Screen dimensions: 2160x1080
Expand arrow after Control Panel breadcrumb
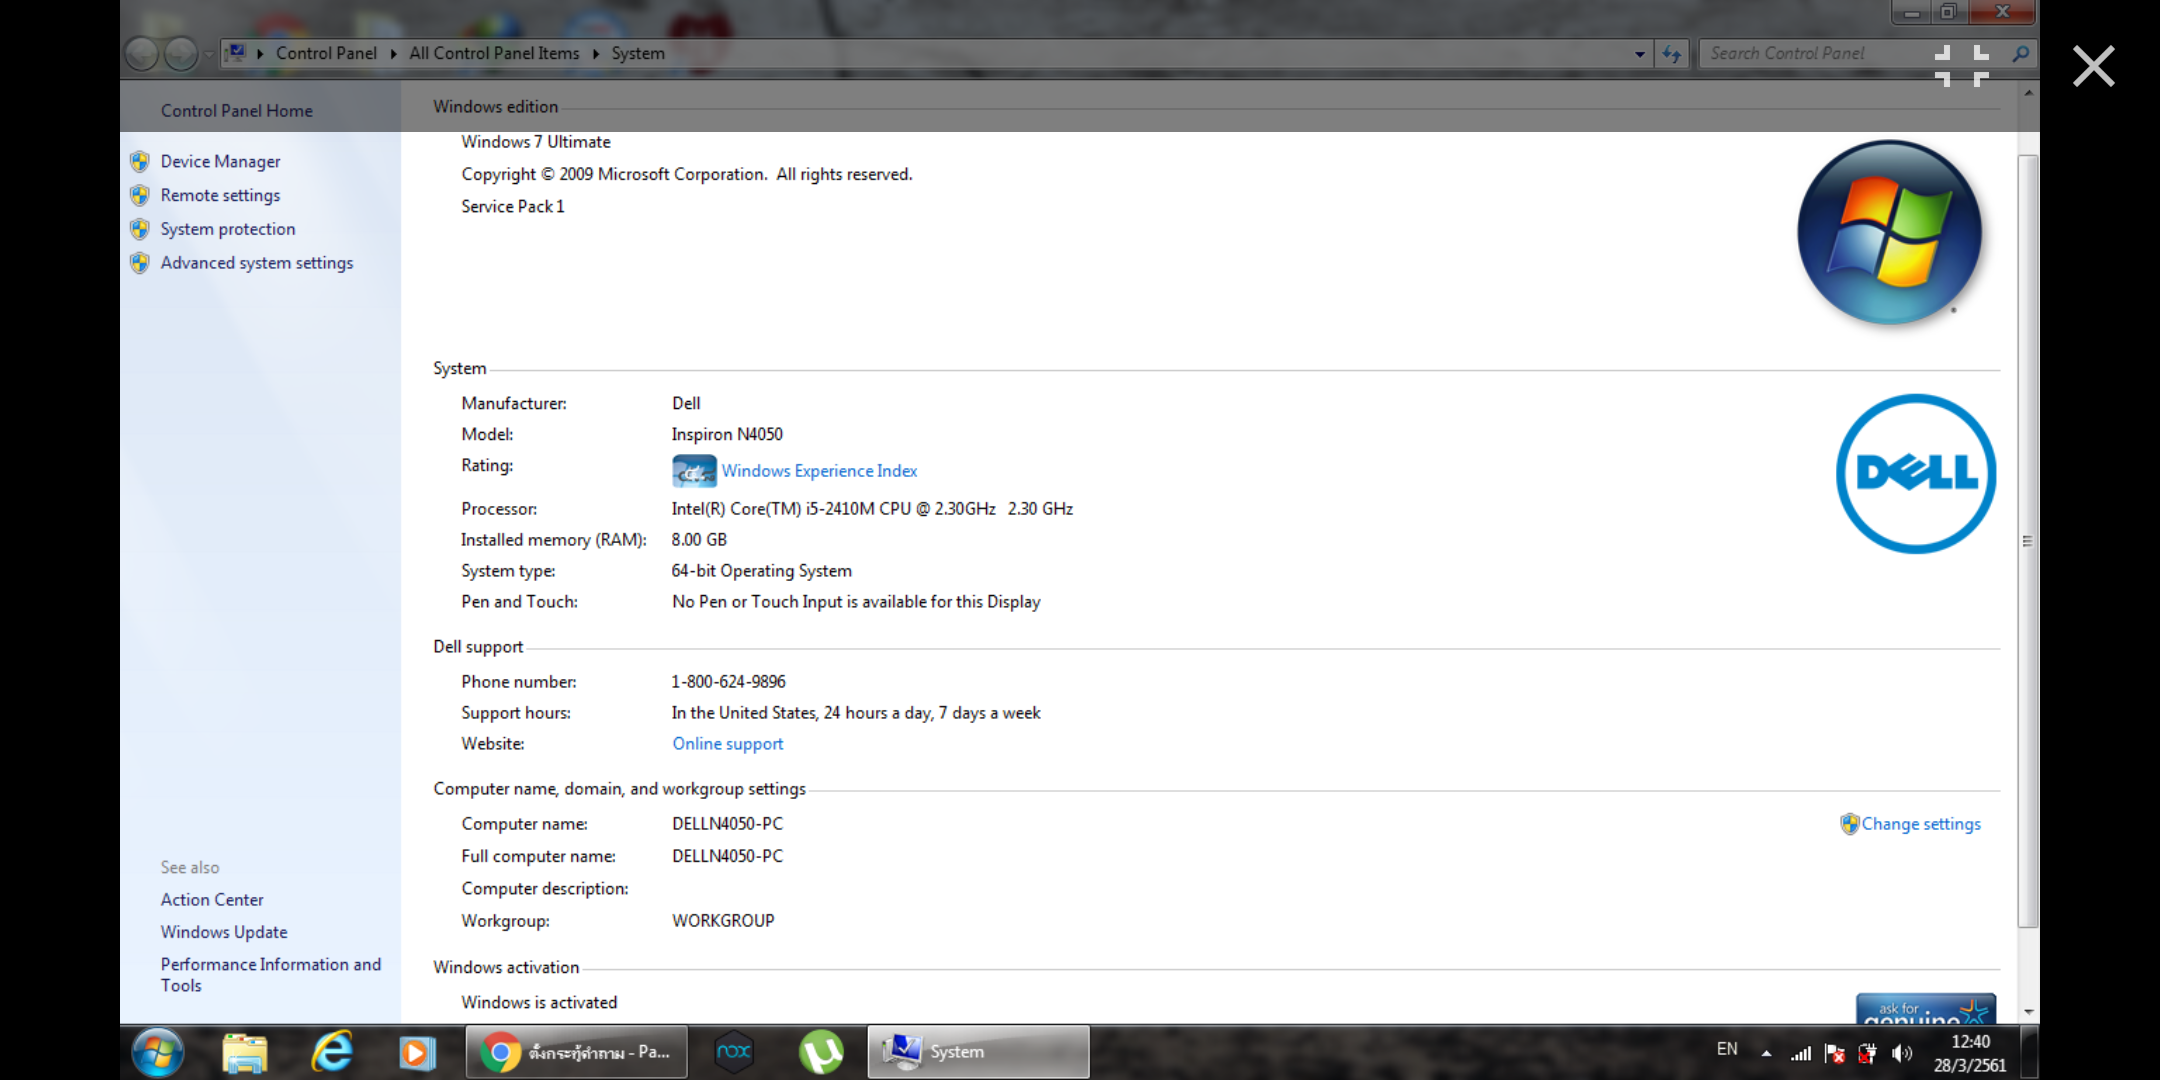click(393, 54)
